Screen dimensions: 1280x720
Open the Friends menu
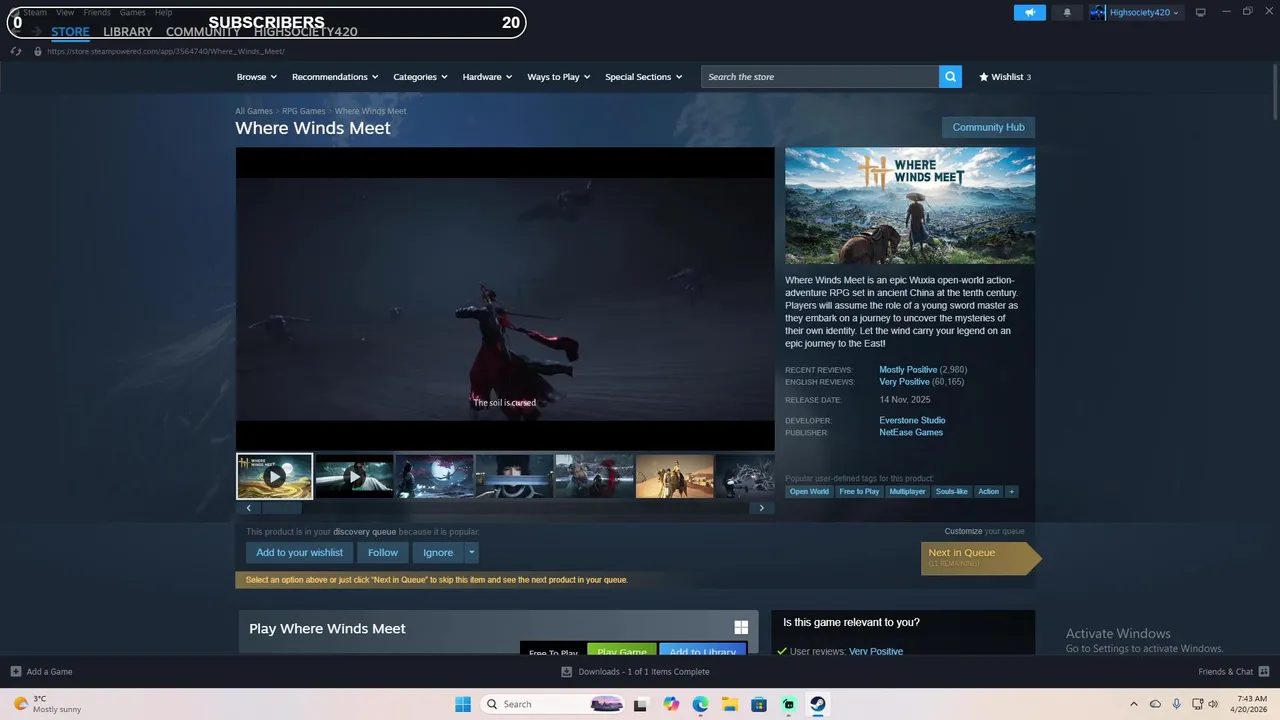pyautogui.click(x=97, y=12)
